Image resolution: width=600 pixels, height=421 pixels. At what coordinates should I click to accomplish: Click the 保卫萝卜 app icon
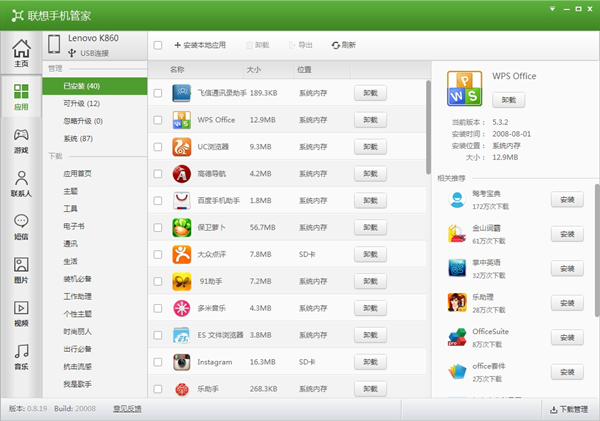pos(181,227)
